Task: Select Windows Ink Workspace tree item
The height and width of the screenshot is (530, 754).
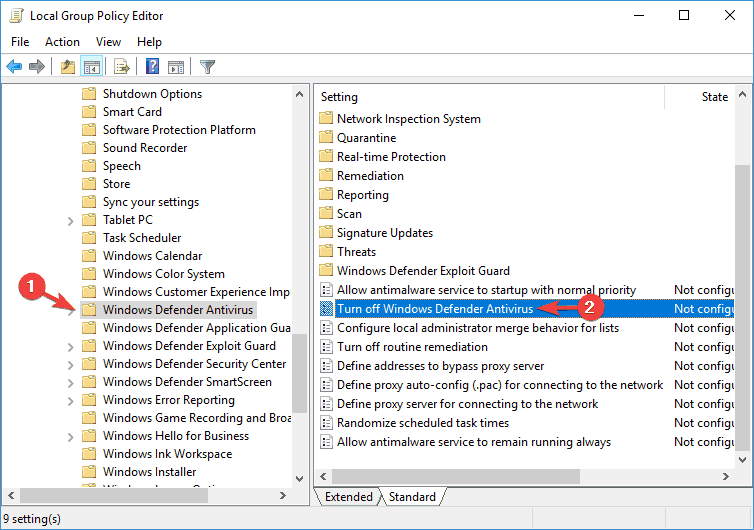Action: (x=167, y=454)
